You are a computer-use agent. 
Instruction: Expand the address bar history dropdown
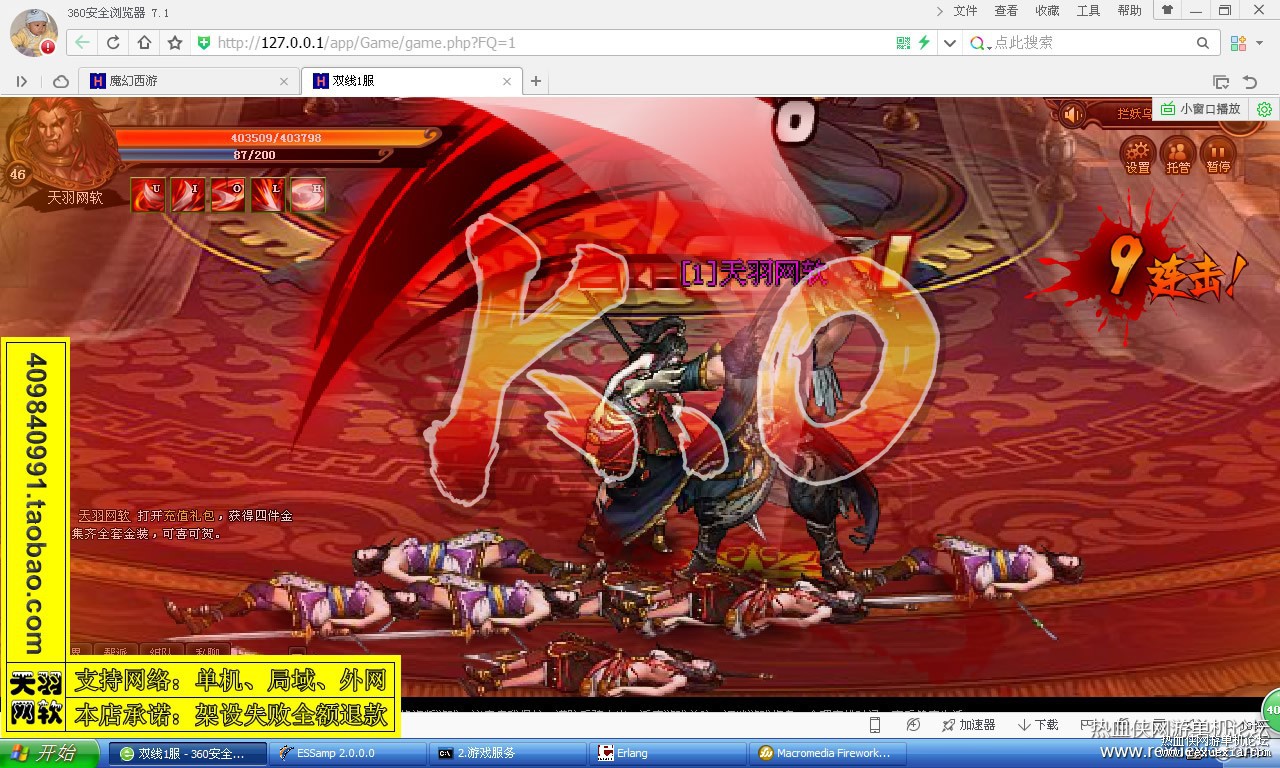coord(950,43)
